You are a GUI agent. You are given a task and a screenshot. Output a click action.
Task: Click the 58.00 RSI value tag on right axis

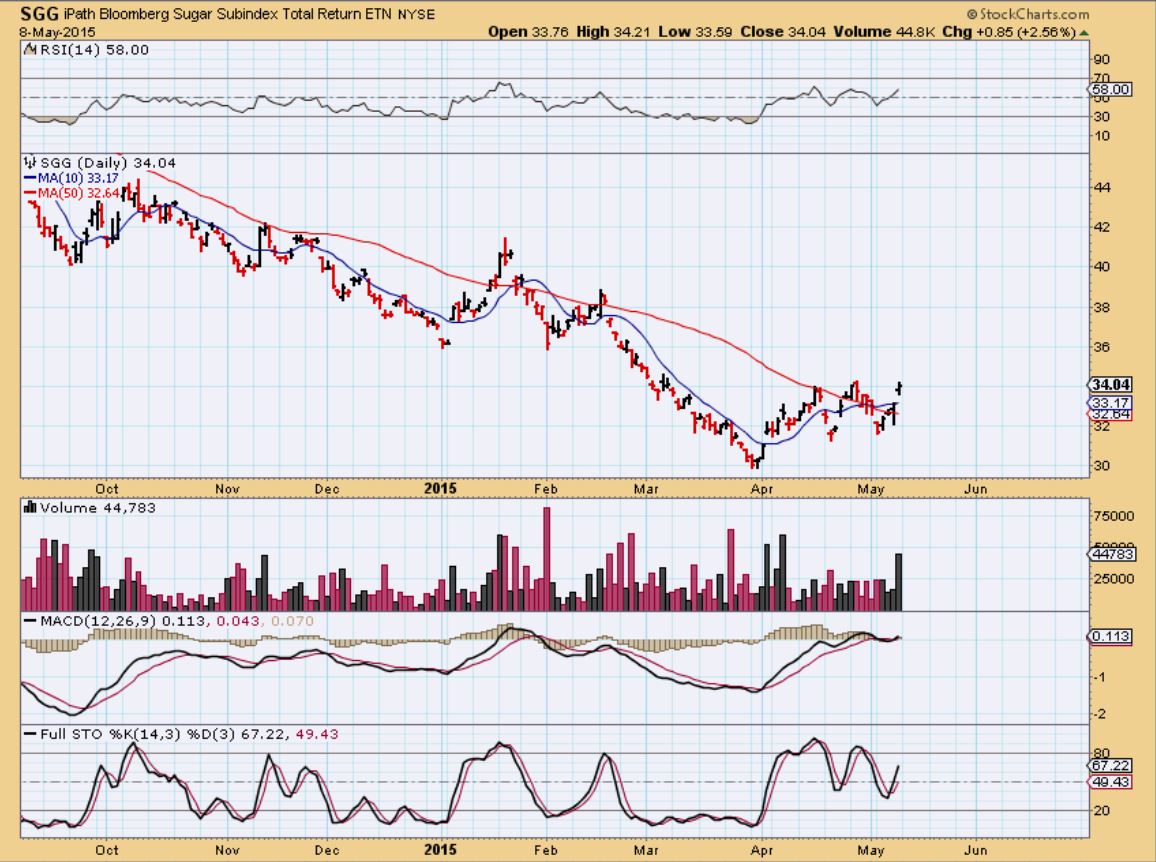click(x=1110, y=89)
